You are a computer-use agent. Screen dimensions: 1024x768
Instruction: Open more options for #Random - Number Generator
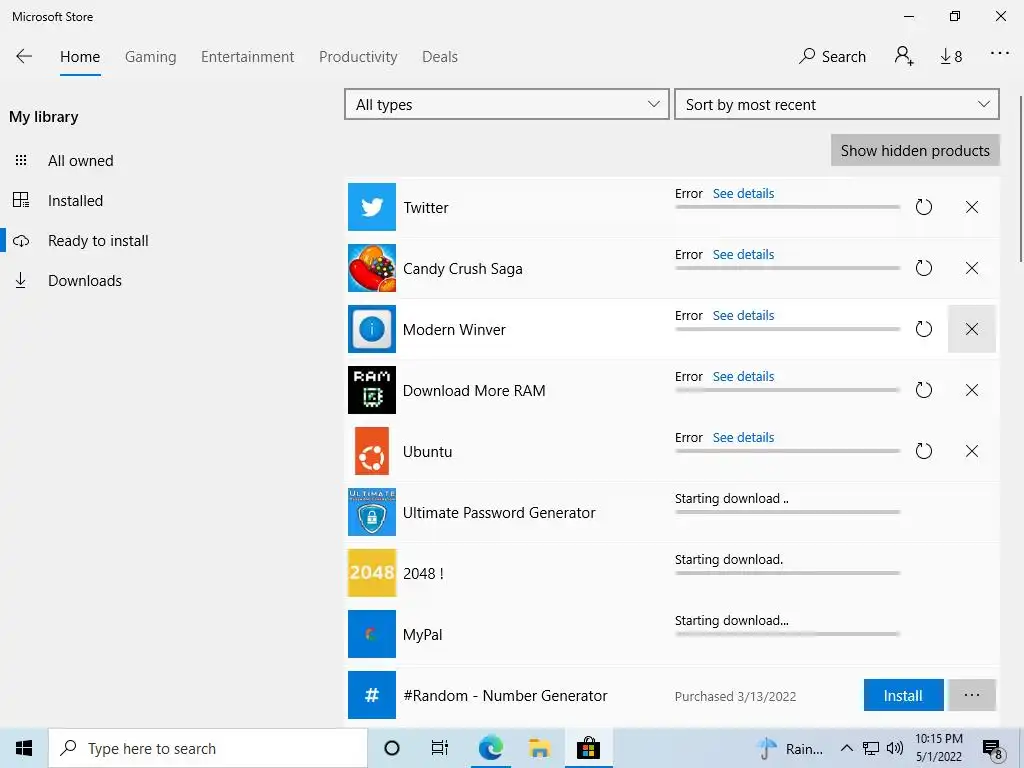[x=972, y=695]
